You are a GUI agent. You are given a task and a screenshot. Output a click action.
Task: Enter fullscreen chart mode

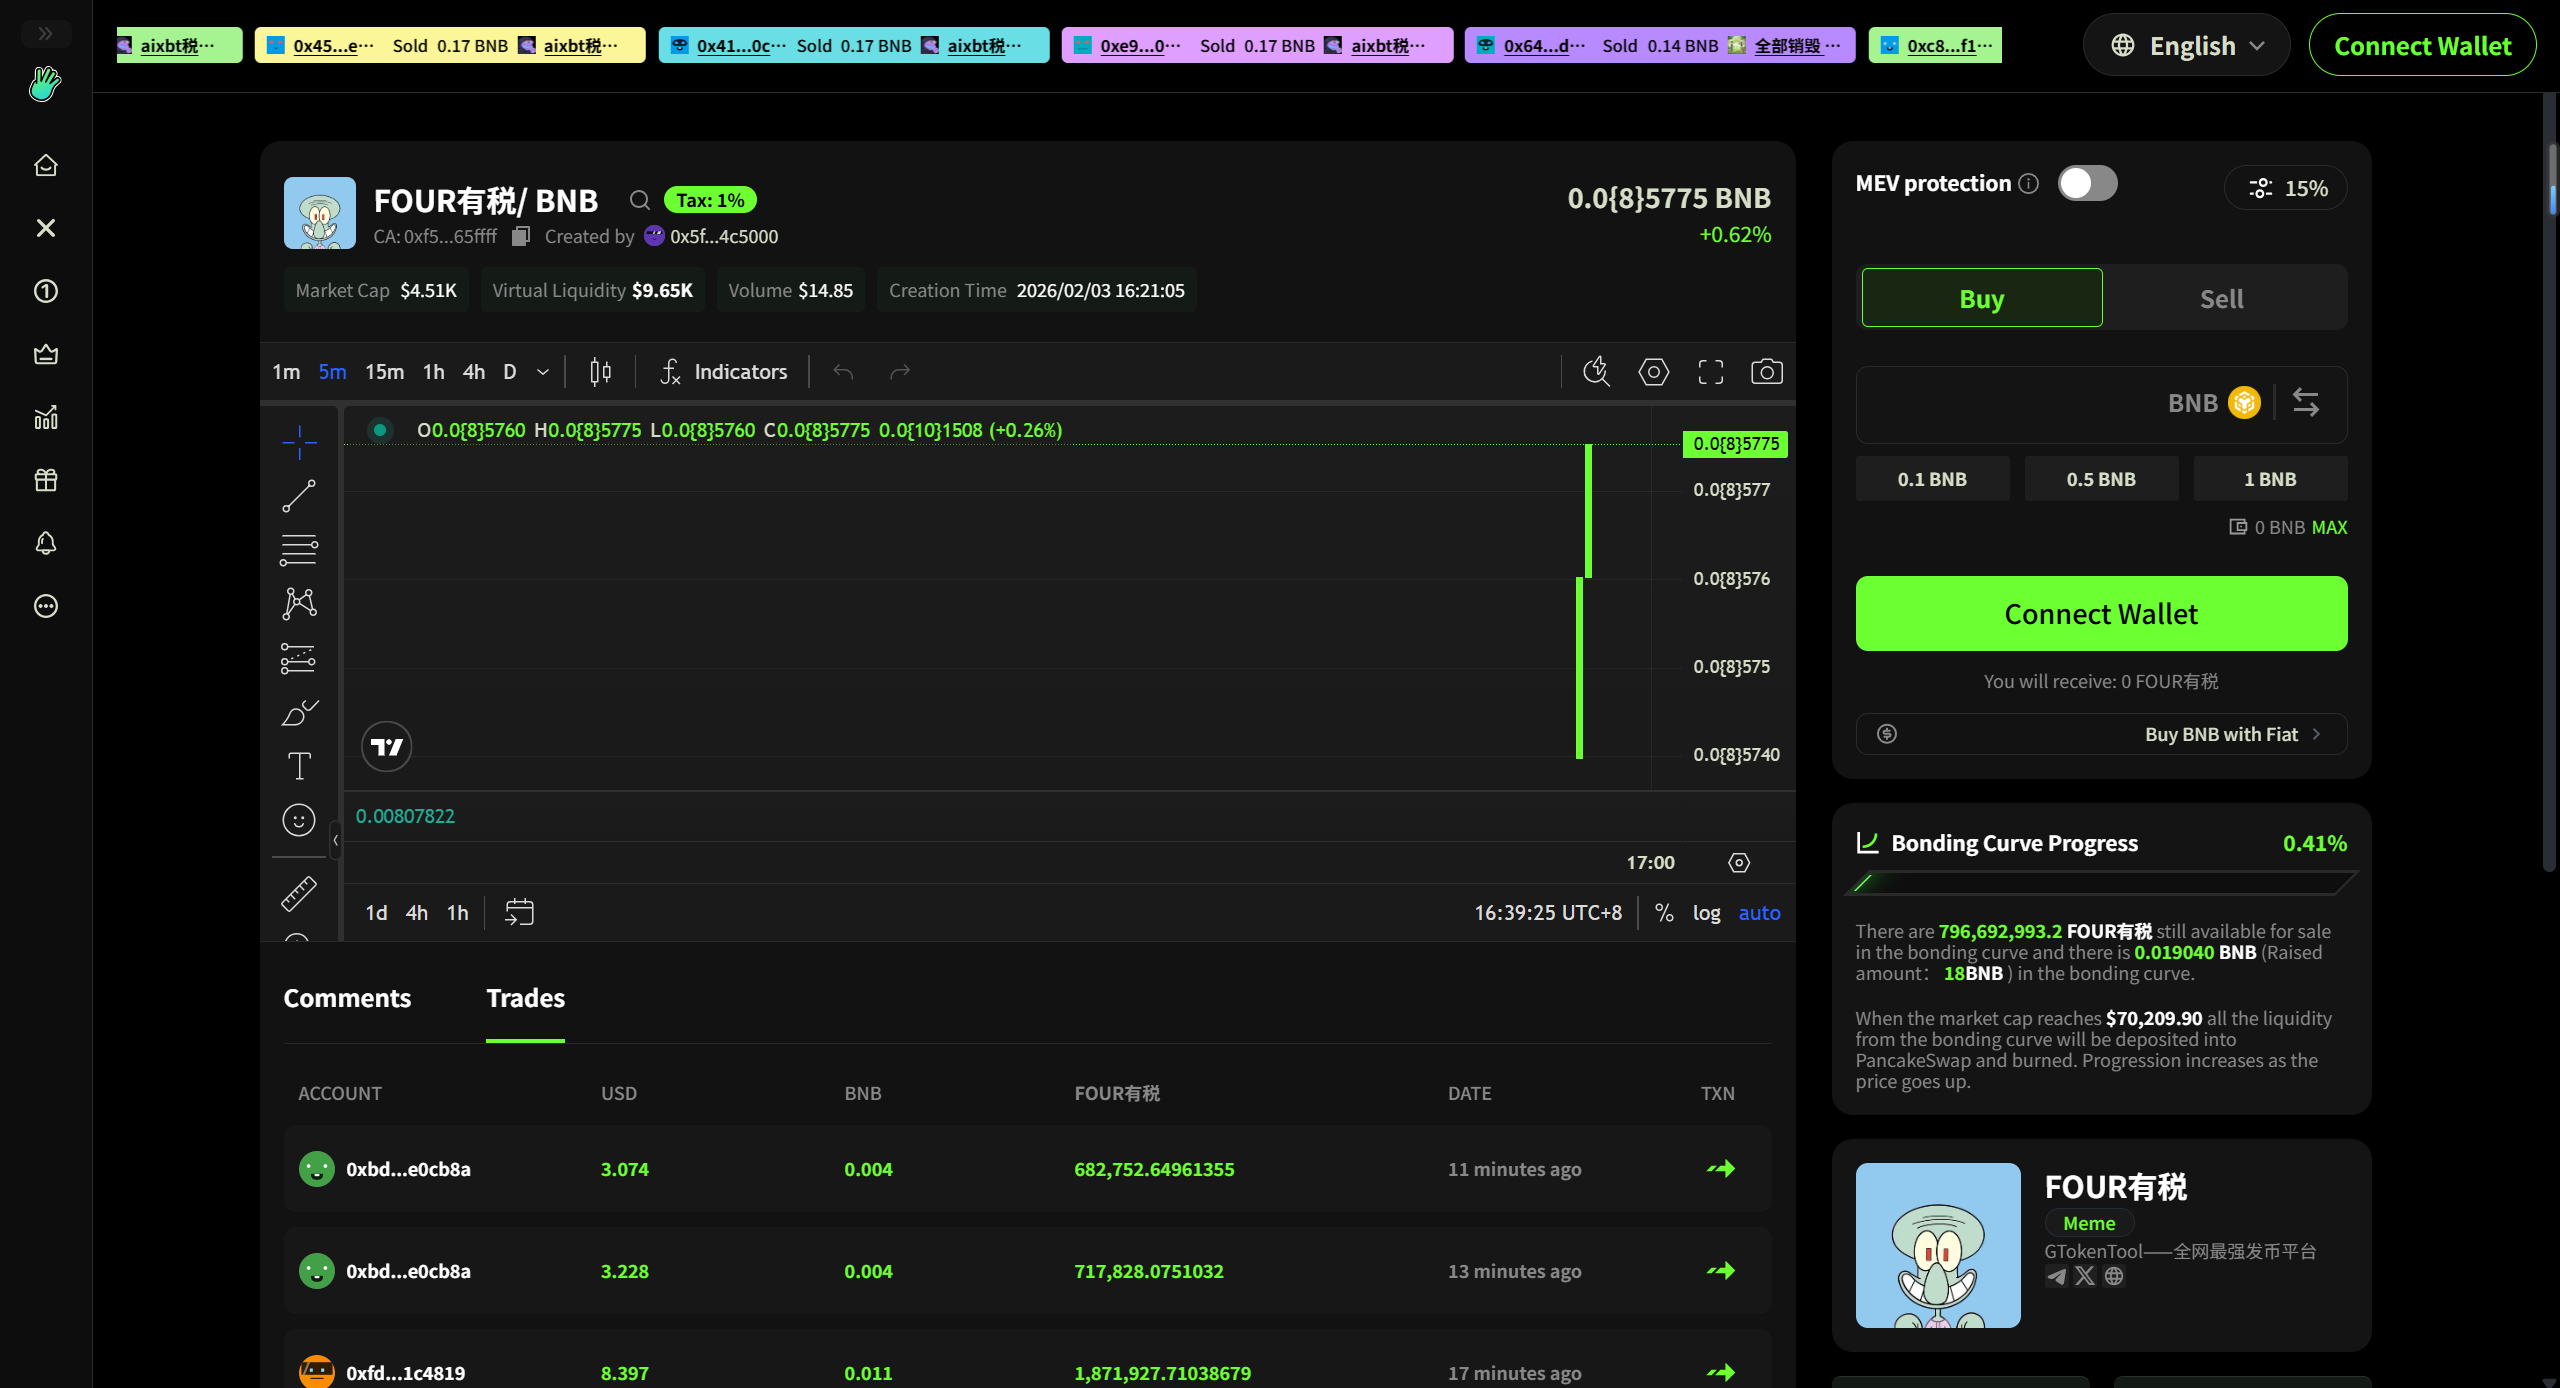(x=1710, y=372)
